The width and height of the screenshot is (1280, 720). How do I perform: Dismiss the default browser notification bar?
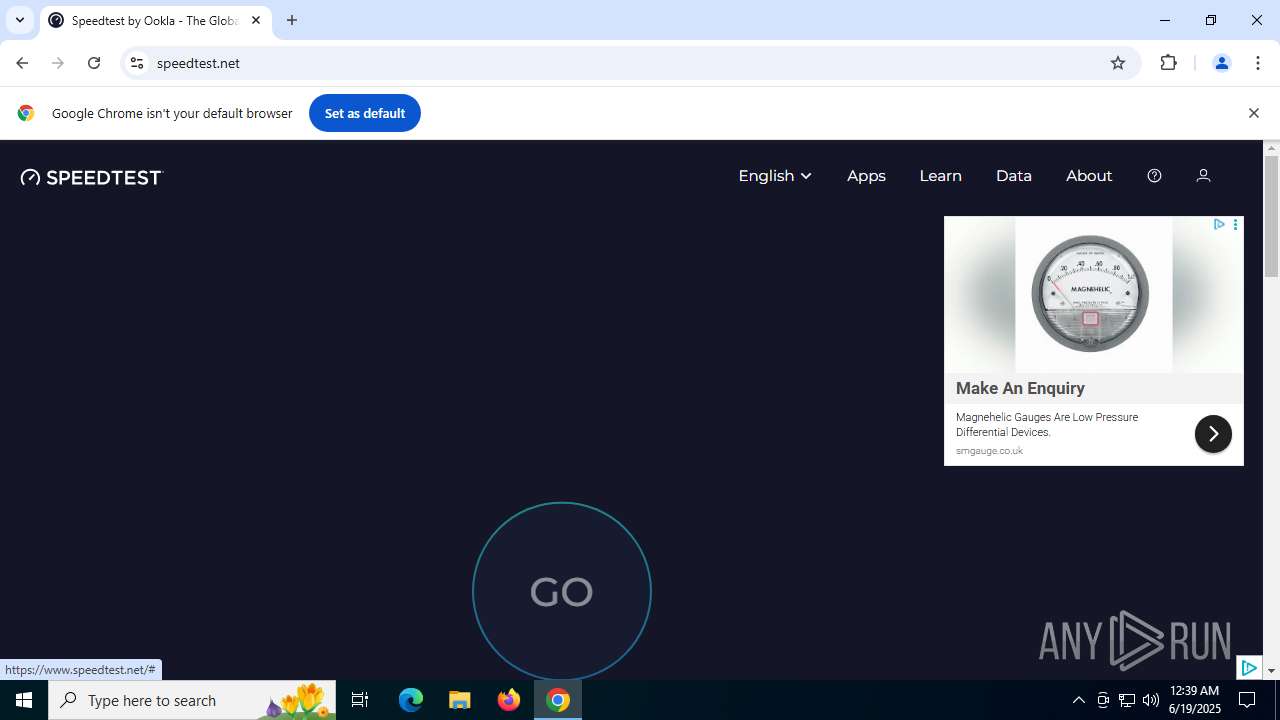click(x=1253, y=113)
